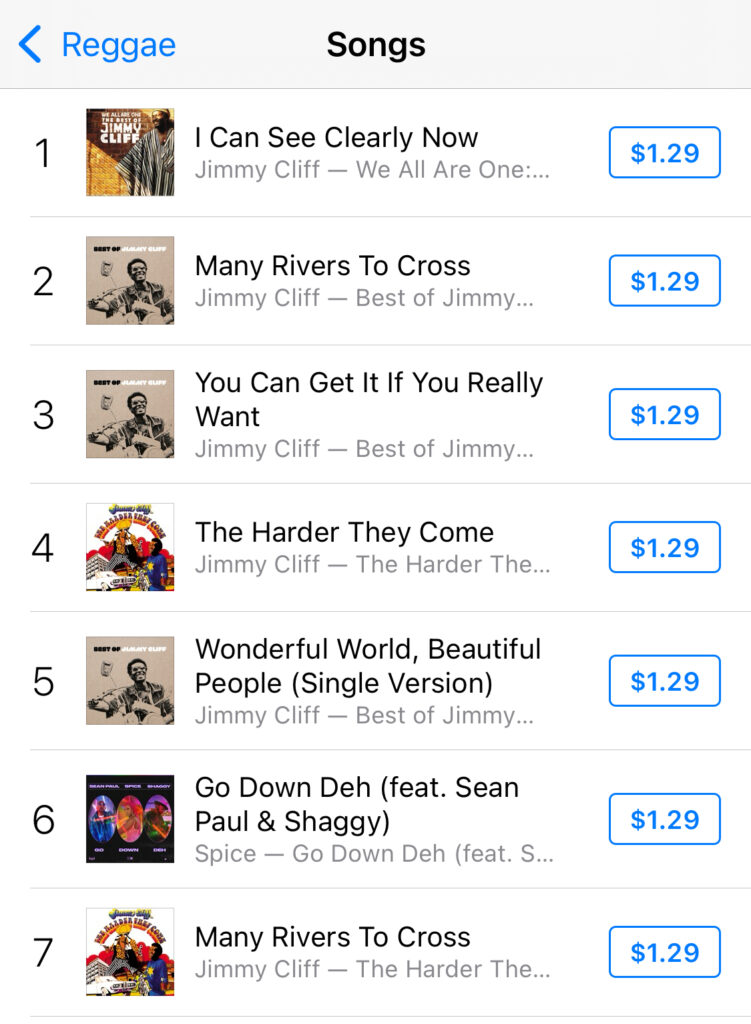
Task: Open The Harder They Come artwork at rank 4
Action: click(130, 547)
